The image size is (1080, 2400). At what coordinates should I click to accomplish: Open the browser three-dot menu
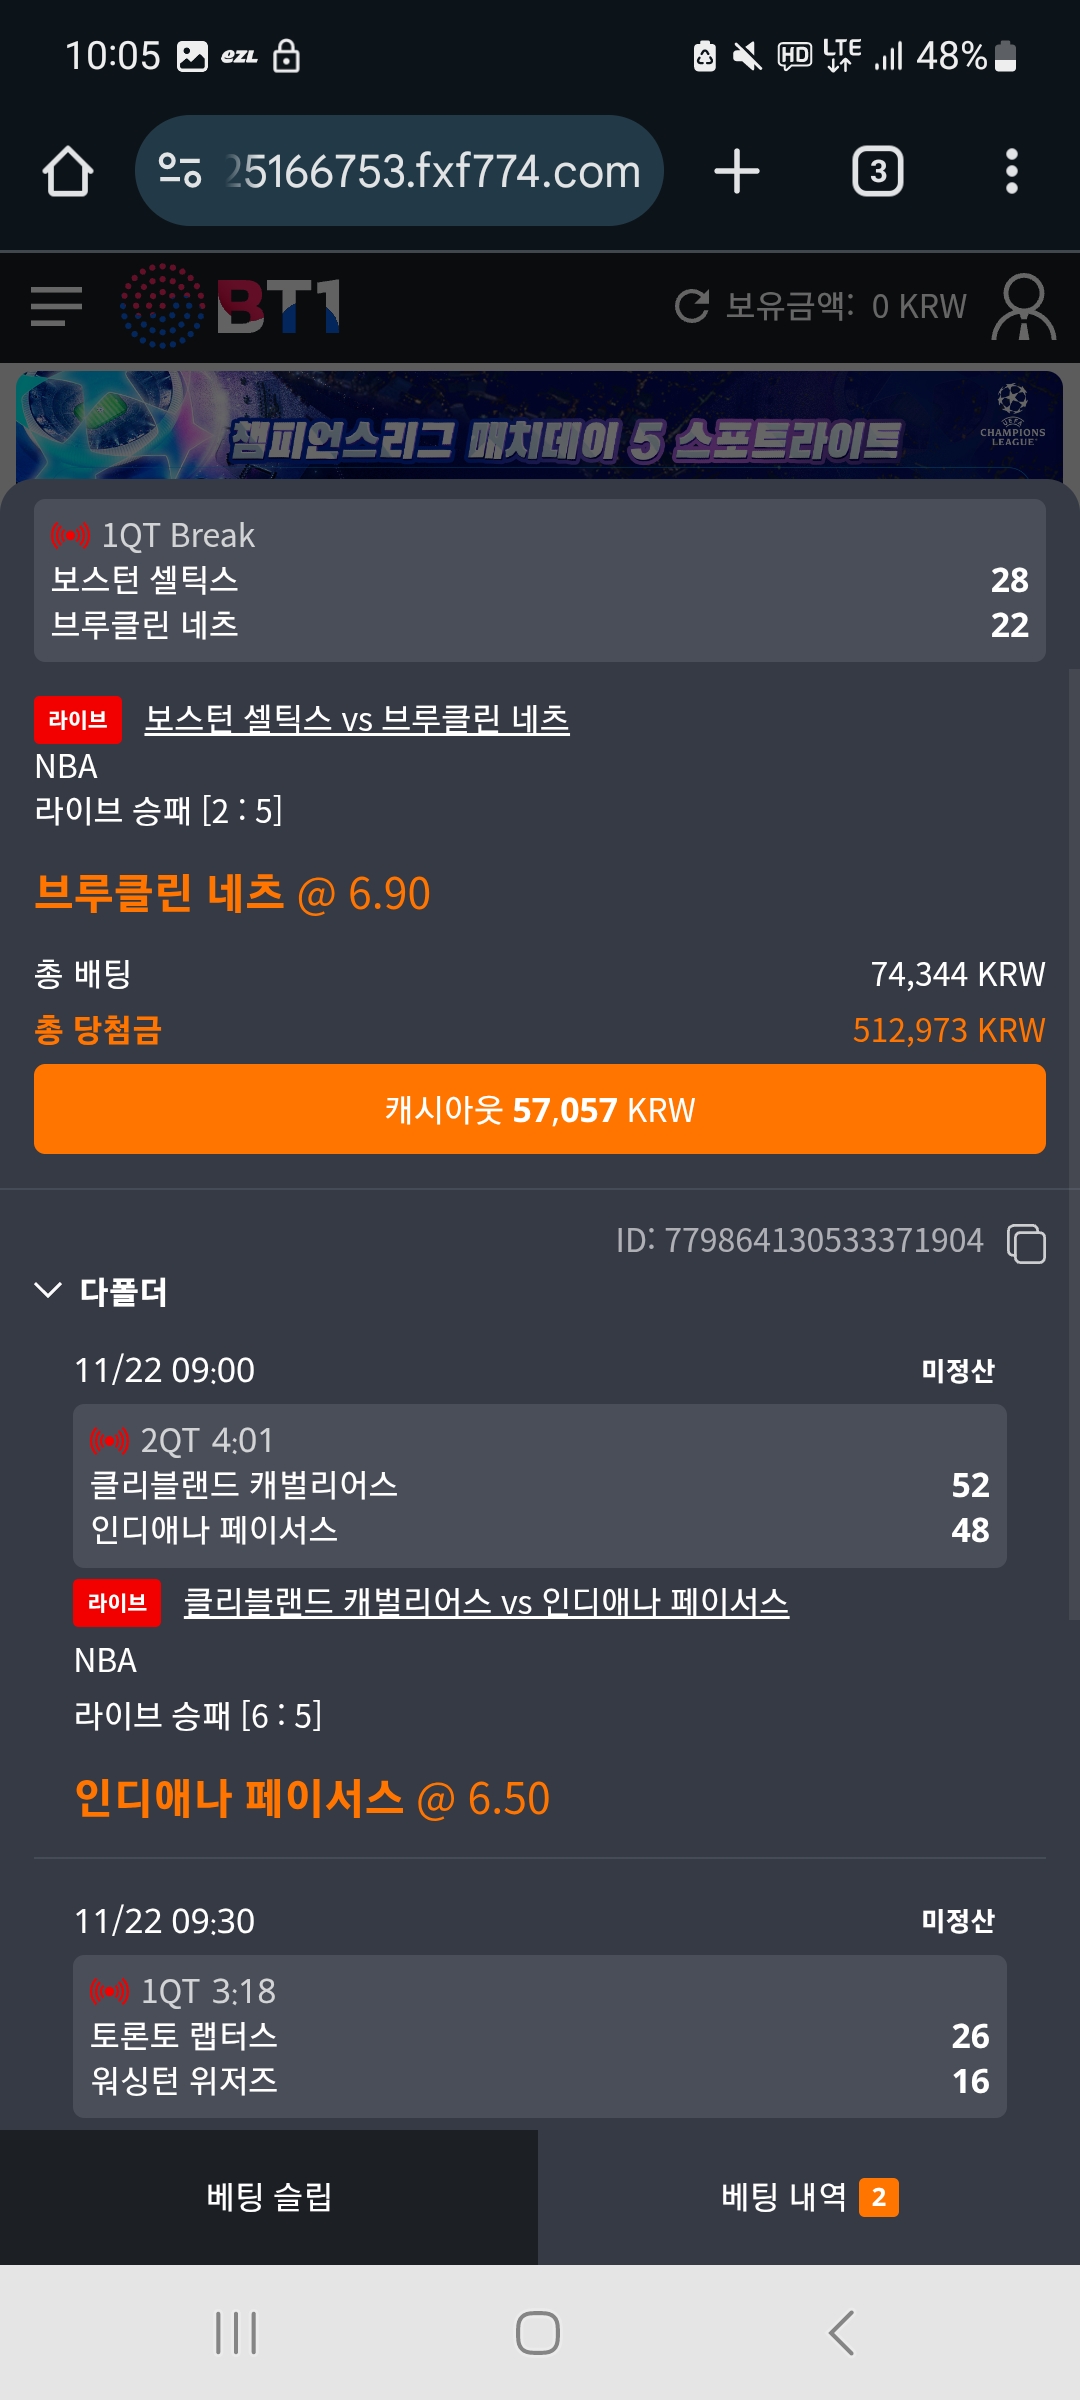(1011, 172)
